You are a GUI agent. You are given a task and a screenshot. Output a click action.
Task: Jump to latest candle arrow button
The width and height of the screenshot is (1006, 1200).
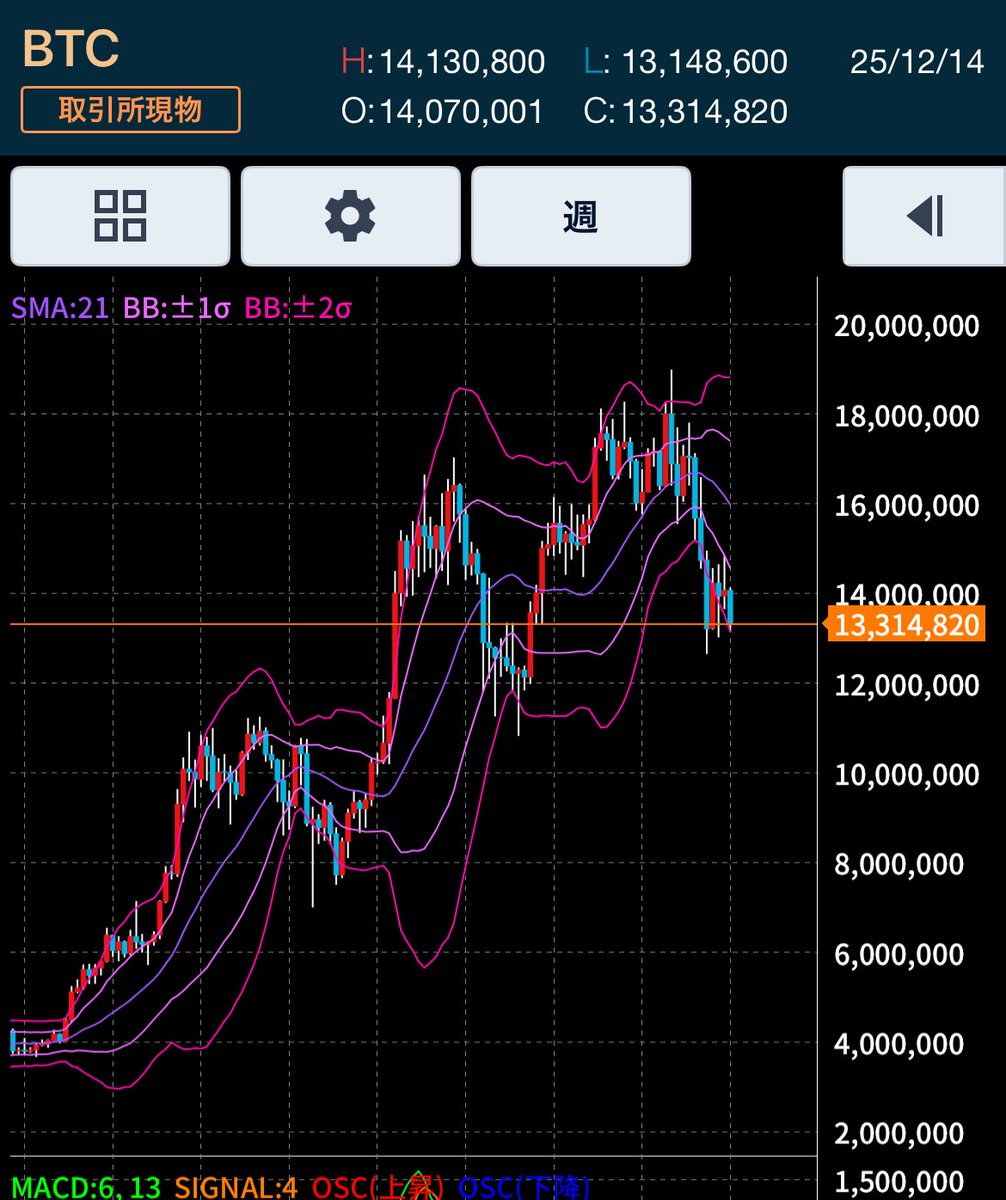click(924, 215)
